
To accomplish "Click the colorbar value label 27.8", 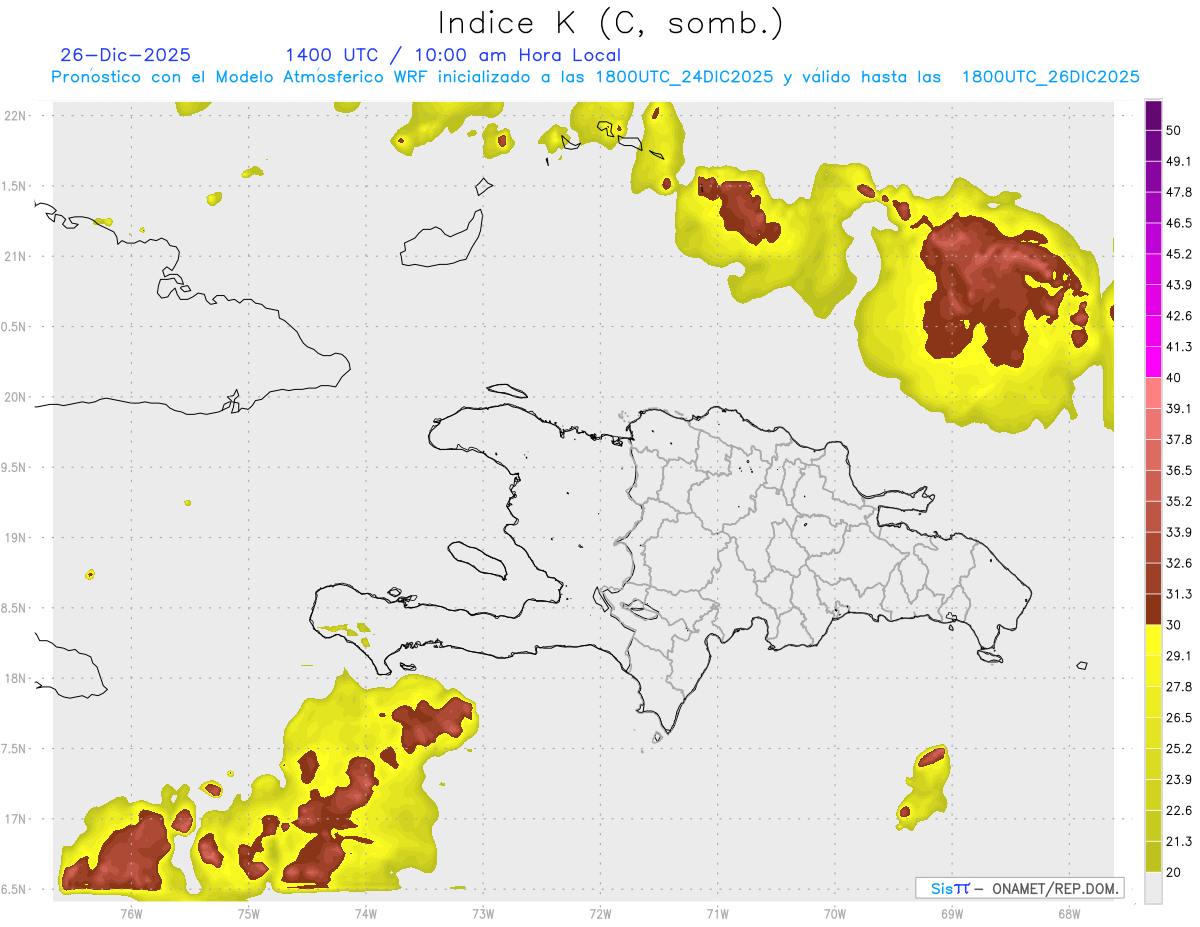I will pos(1179,687).
